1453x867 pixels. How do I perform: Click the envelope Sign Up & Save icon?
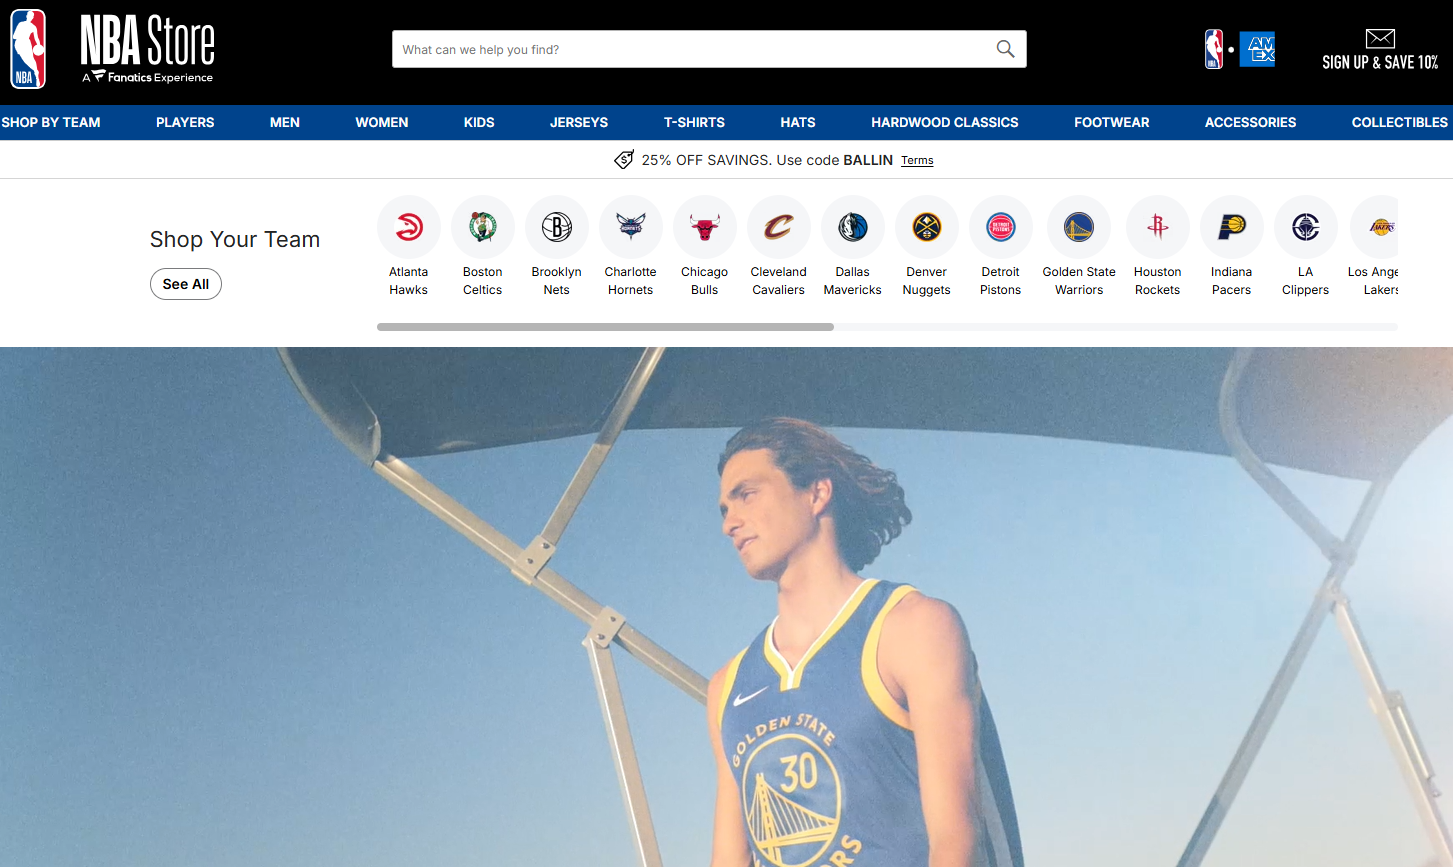click(1380, 39)
